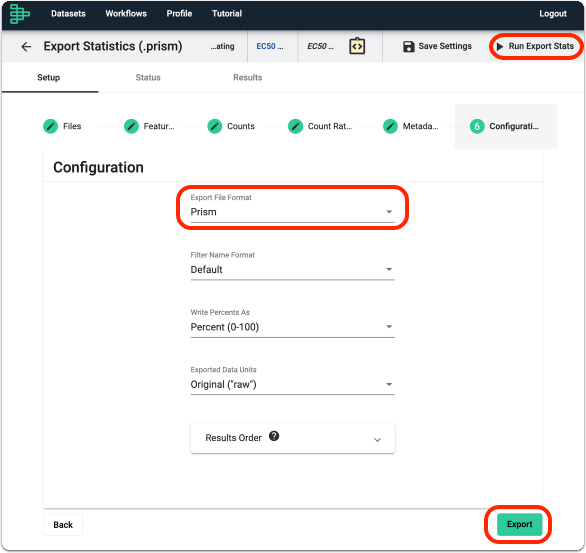Click the play icon for Run Export Stats
586x553 pixels.
click(x=500, y=46)
